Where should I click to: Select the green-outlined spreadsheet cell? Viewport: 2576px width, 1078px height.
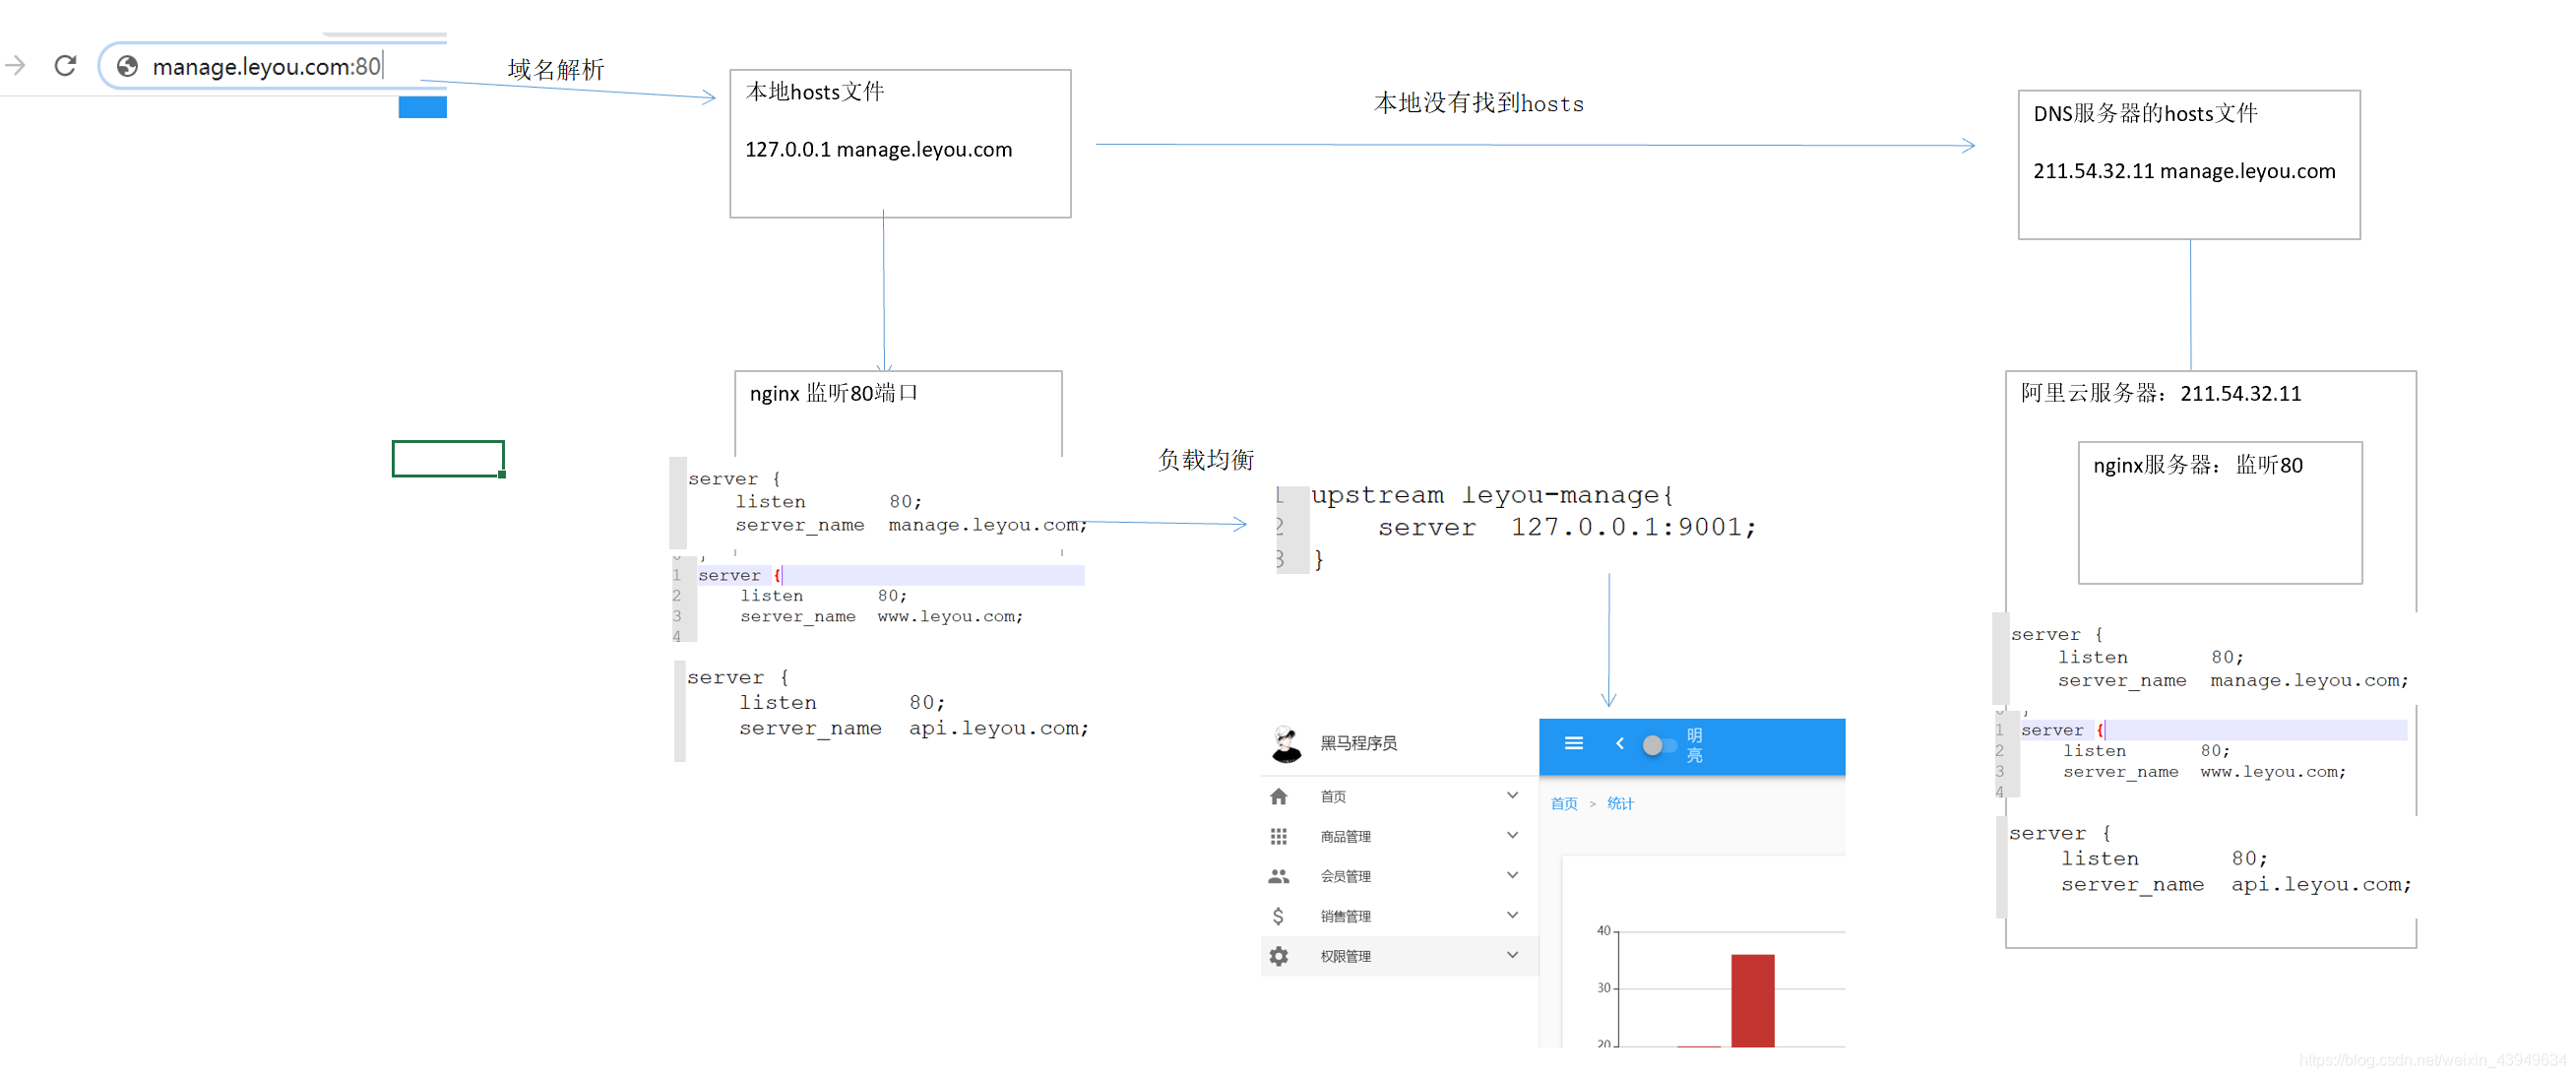[x=448, y=459]
